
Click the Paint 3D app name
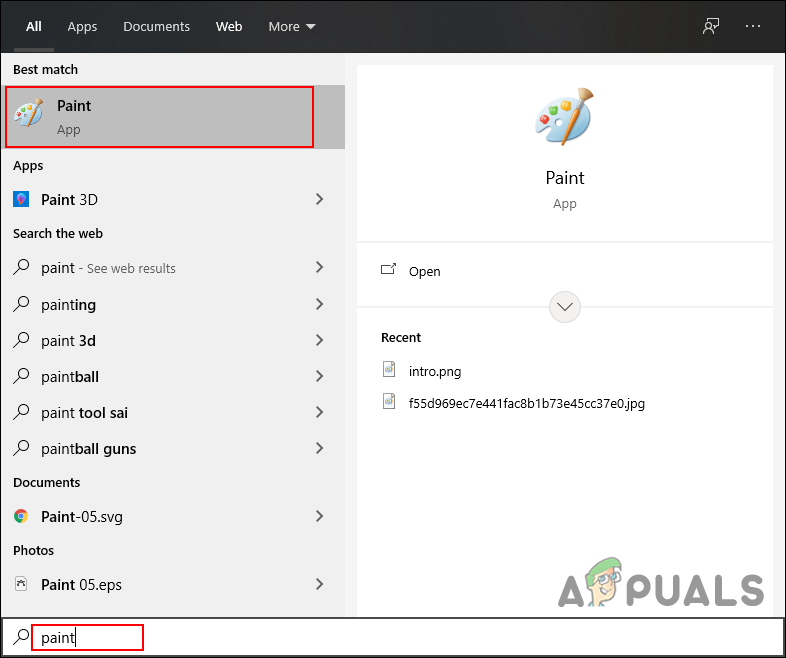pyautogui.click(x=69, y=200)
